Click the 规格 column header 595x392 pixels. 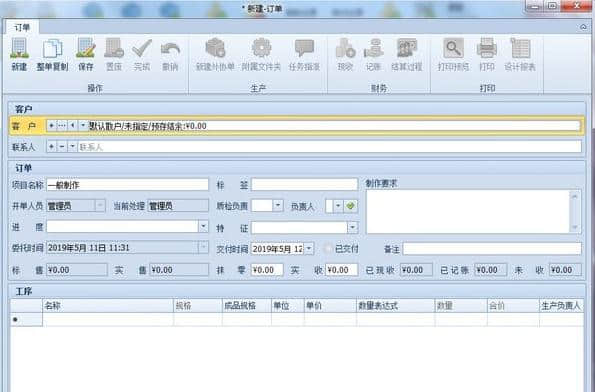pyautogui.click(x=197, y=305)
